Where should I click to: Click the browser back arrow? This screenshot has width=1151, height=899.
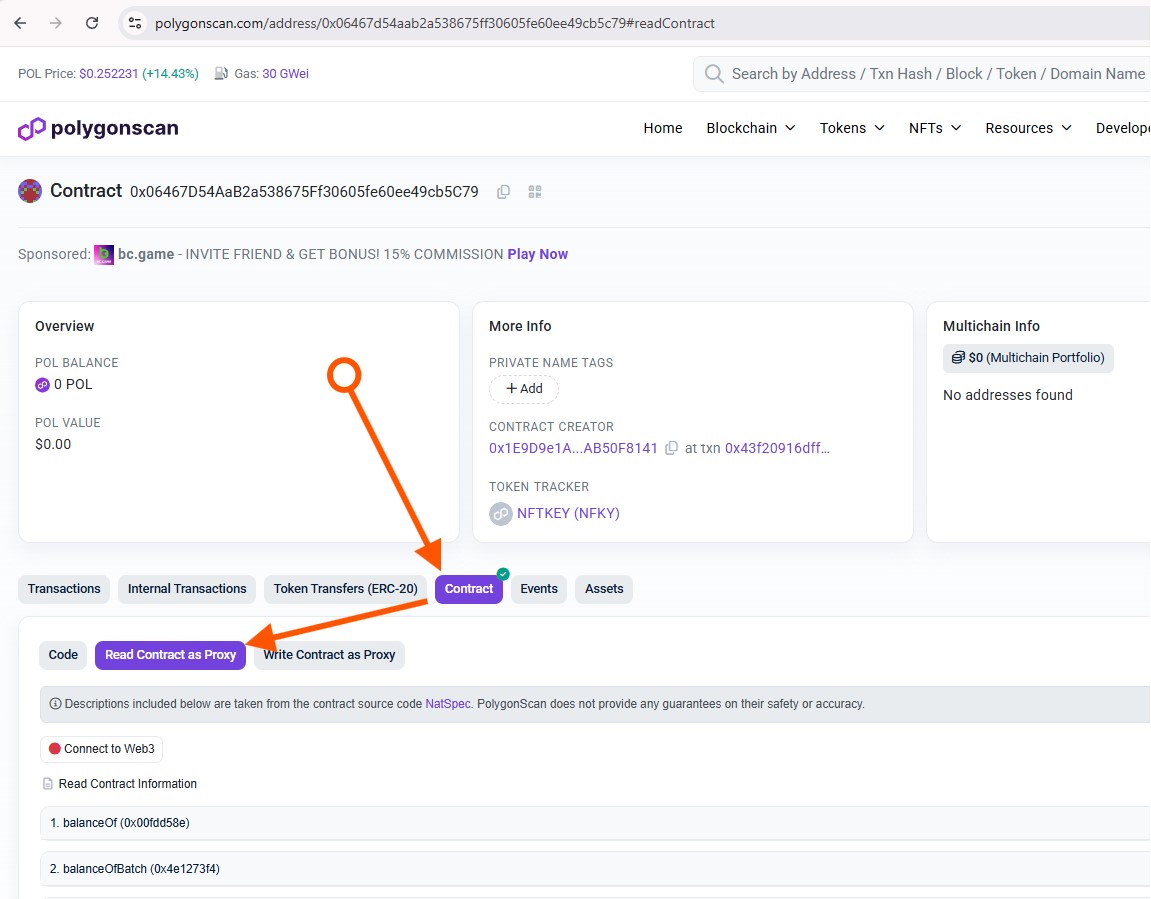point(20,23)
